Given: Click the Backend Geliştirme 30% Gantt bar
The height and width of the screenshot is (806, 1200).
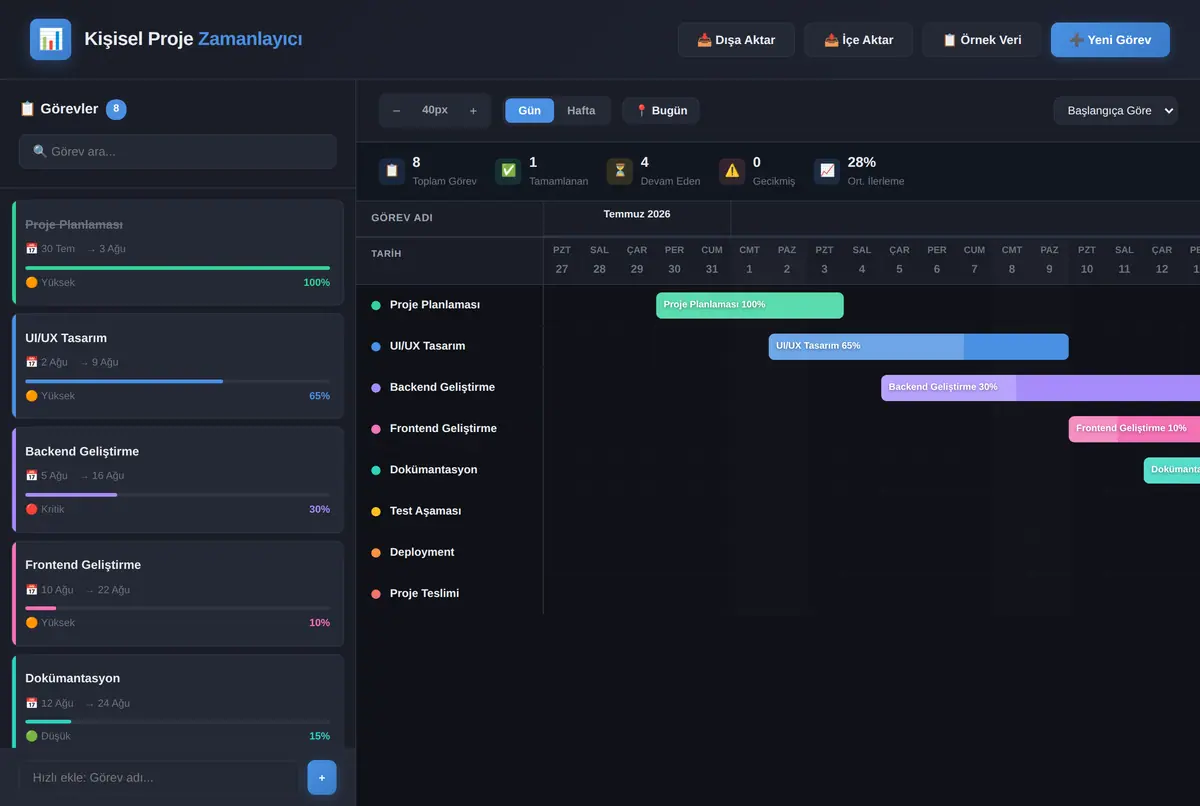Looking at the screenshot, I should point(1040,387).
